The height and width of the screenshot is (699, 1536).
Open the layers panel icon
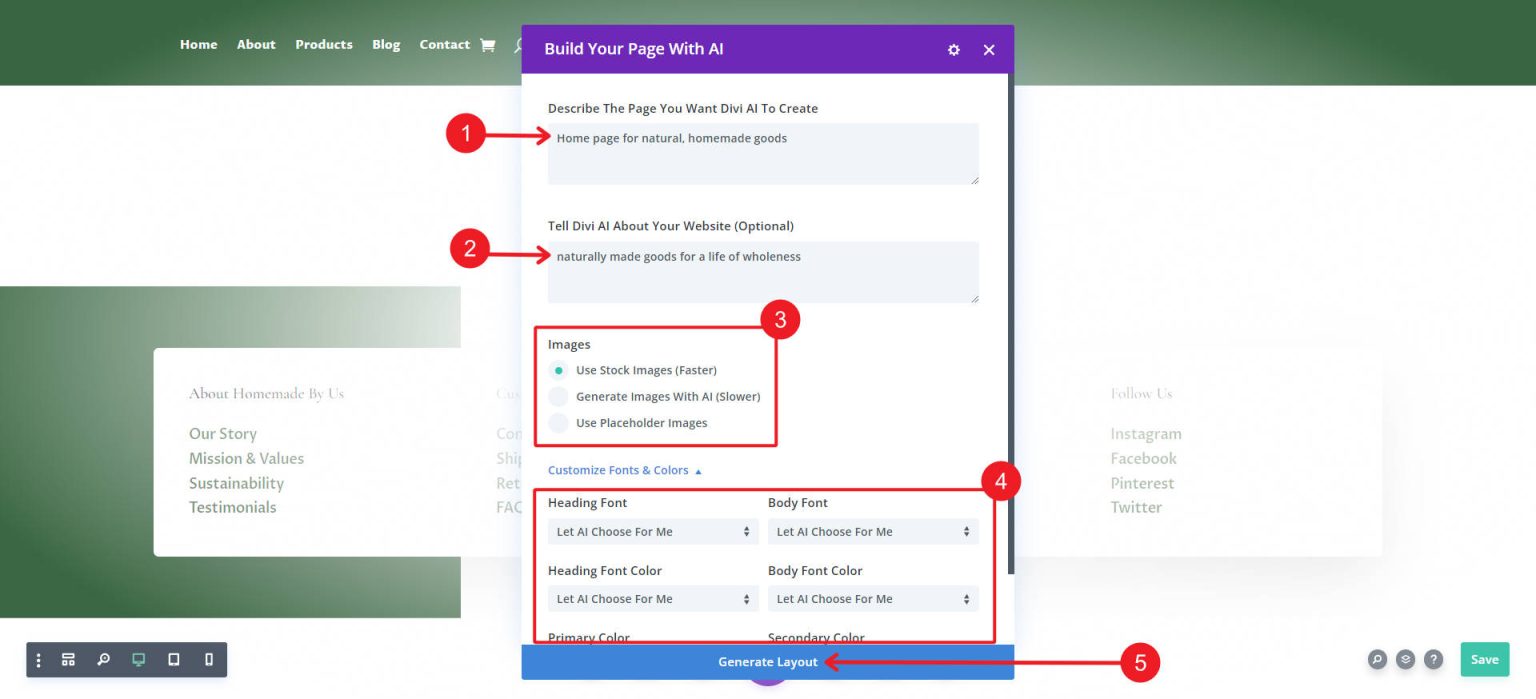pos(1405,659)
